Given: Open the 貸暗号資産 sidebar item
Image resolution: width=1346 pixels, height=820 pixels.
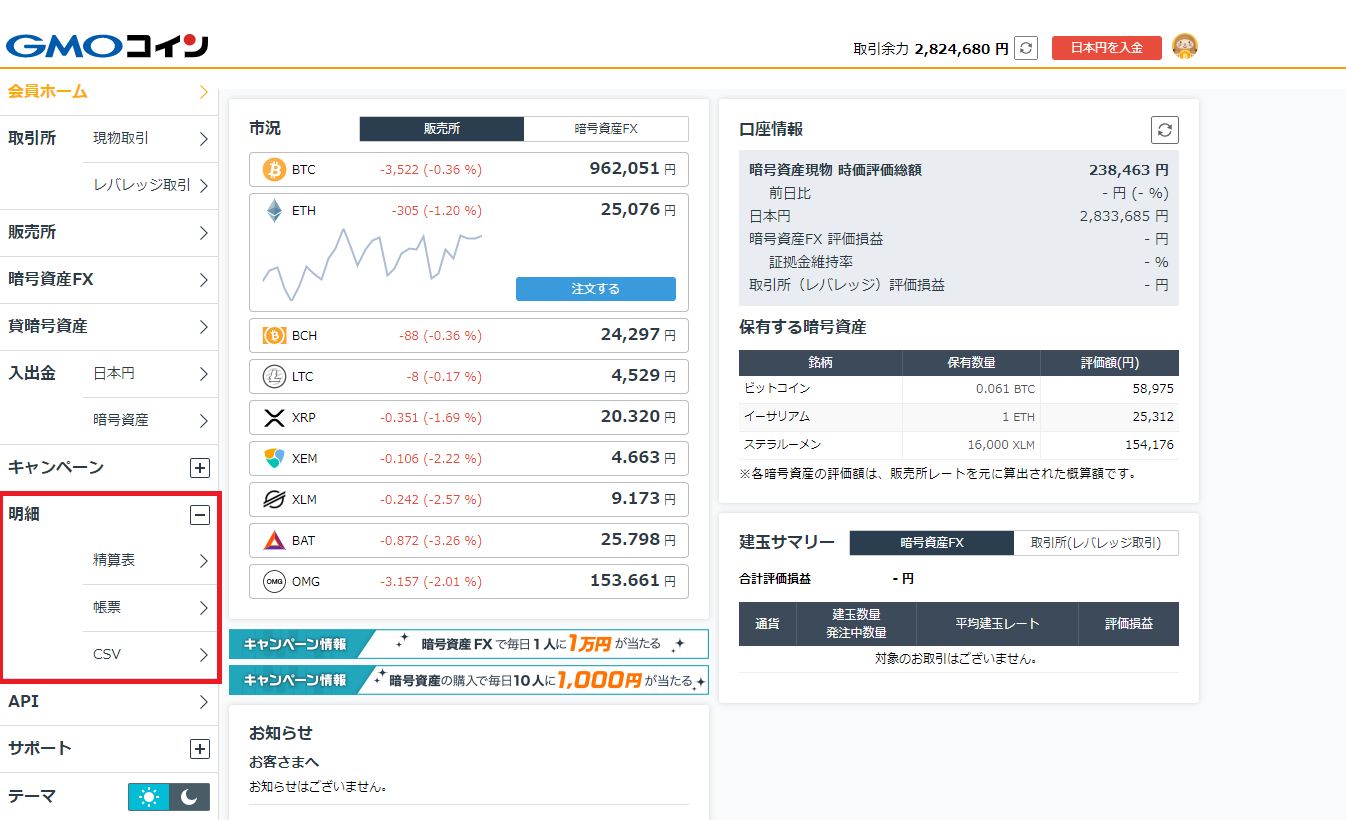Looking at the screenshot, I should pyautogui.click(x=109, y=327).
